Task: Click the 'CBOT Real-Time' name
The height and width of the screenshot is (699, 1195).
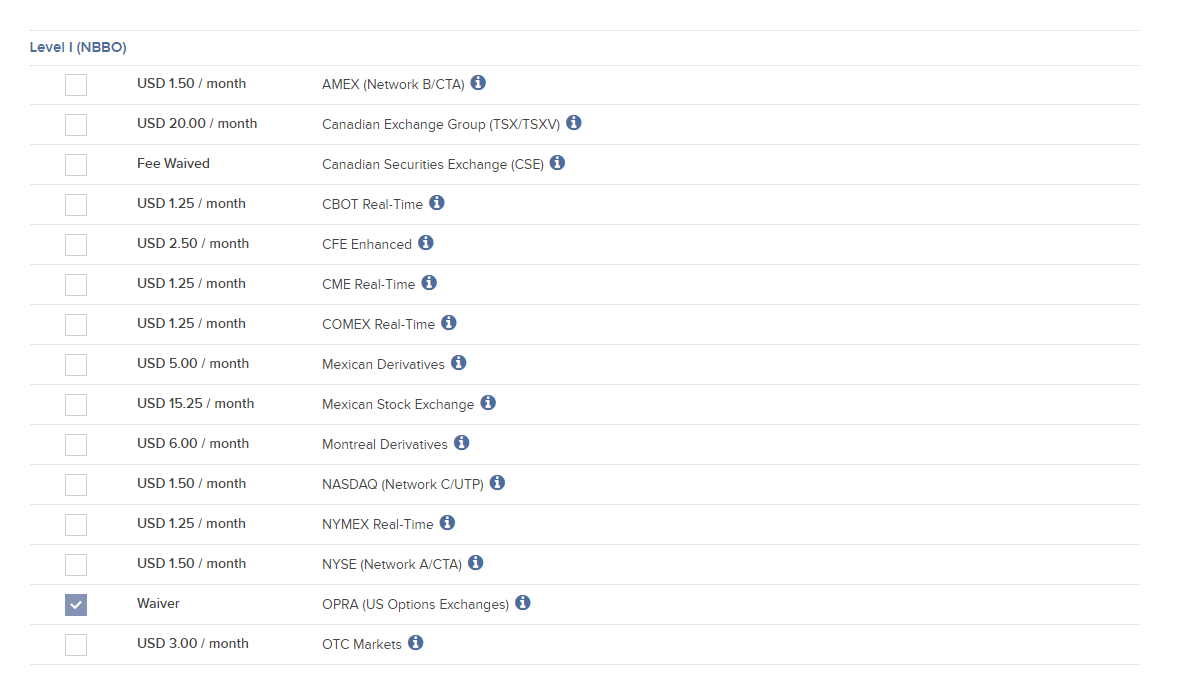Action: point(372,204)
